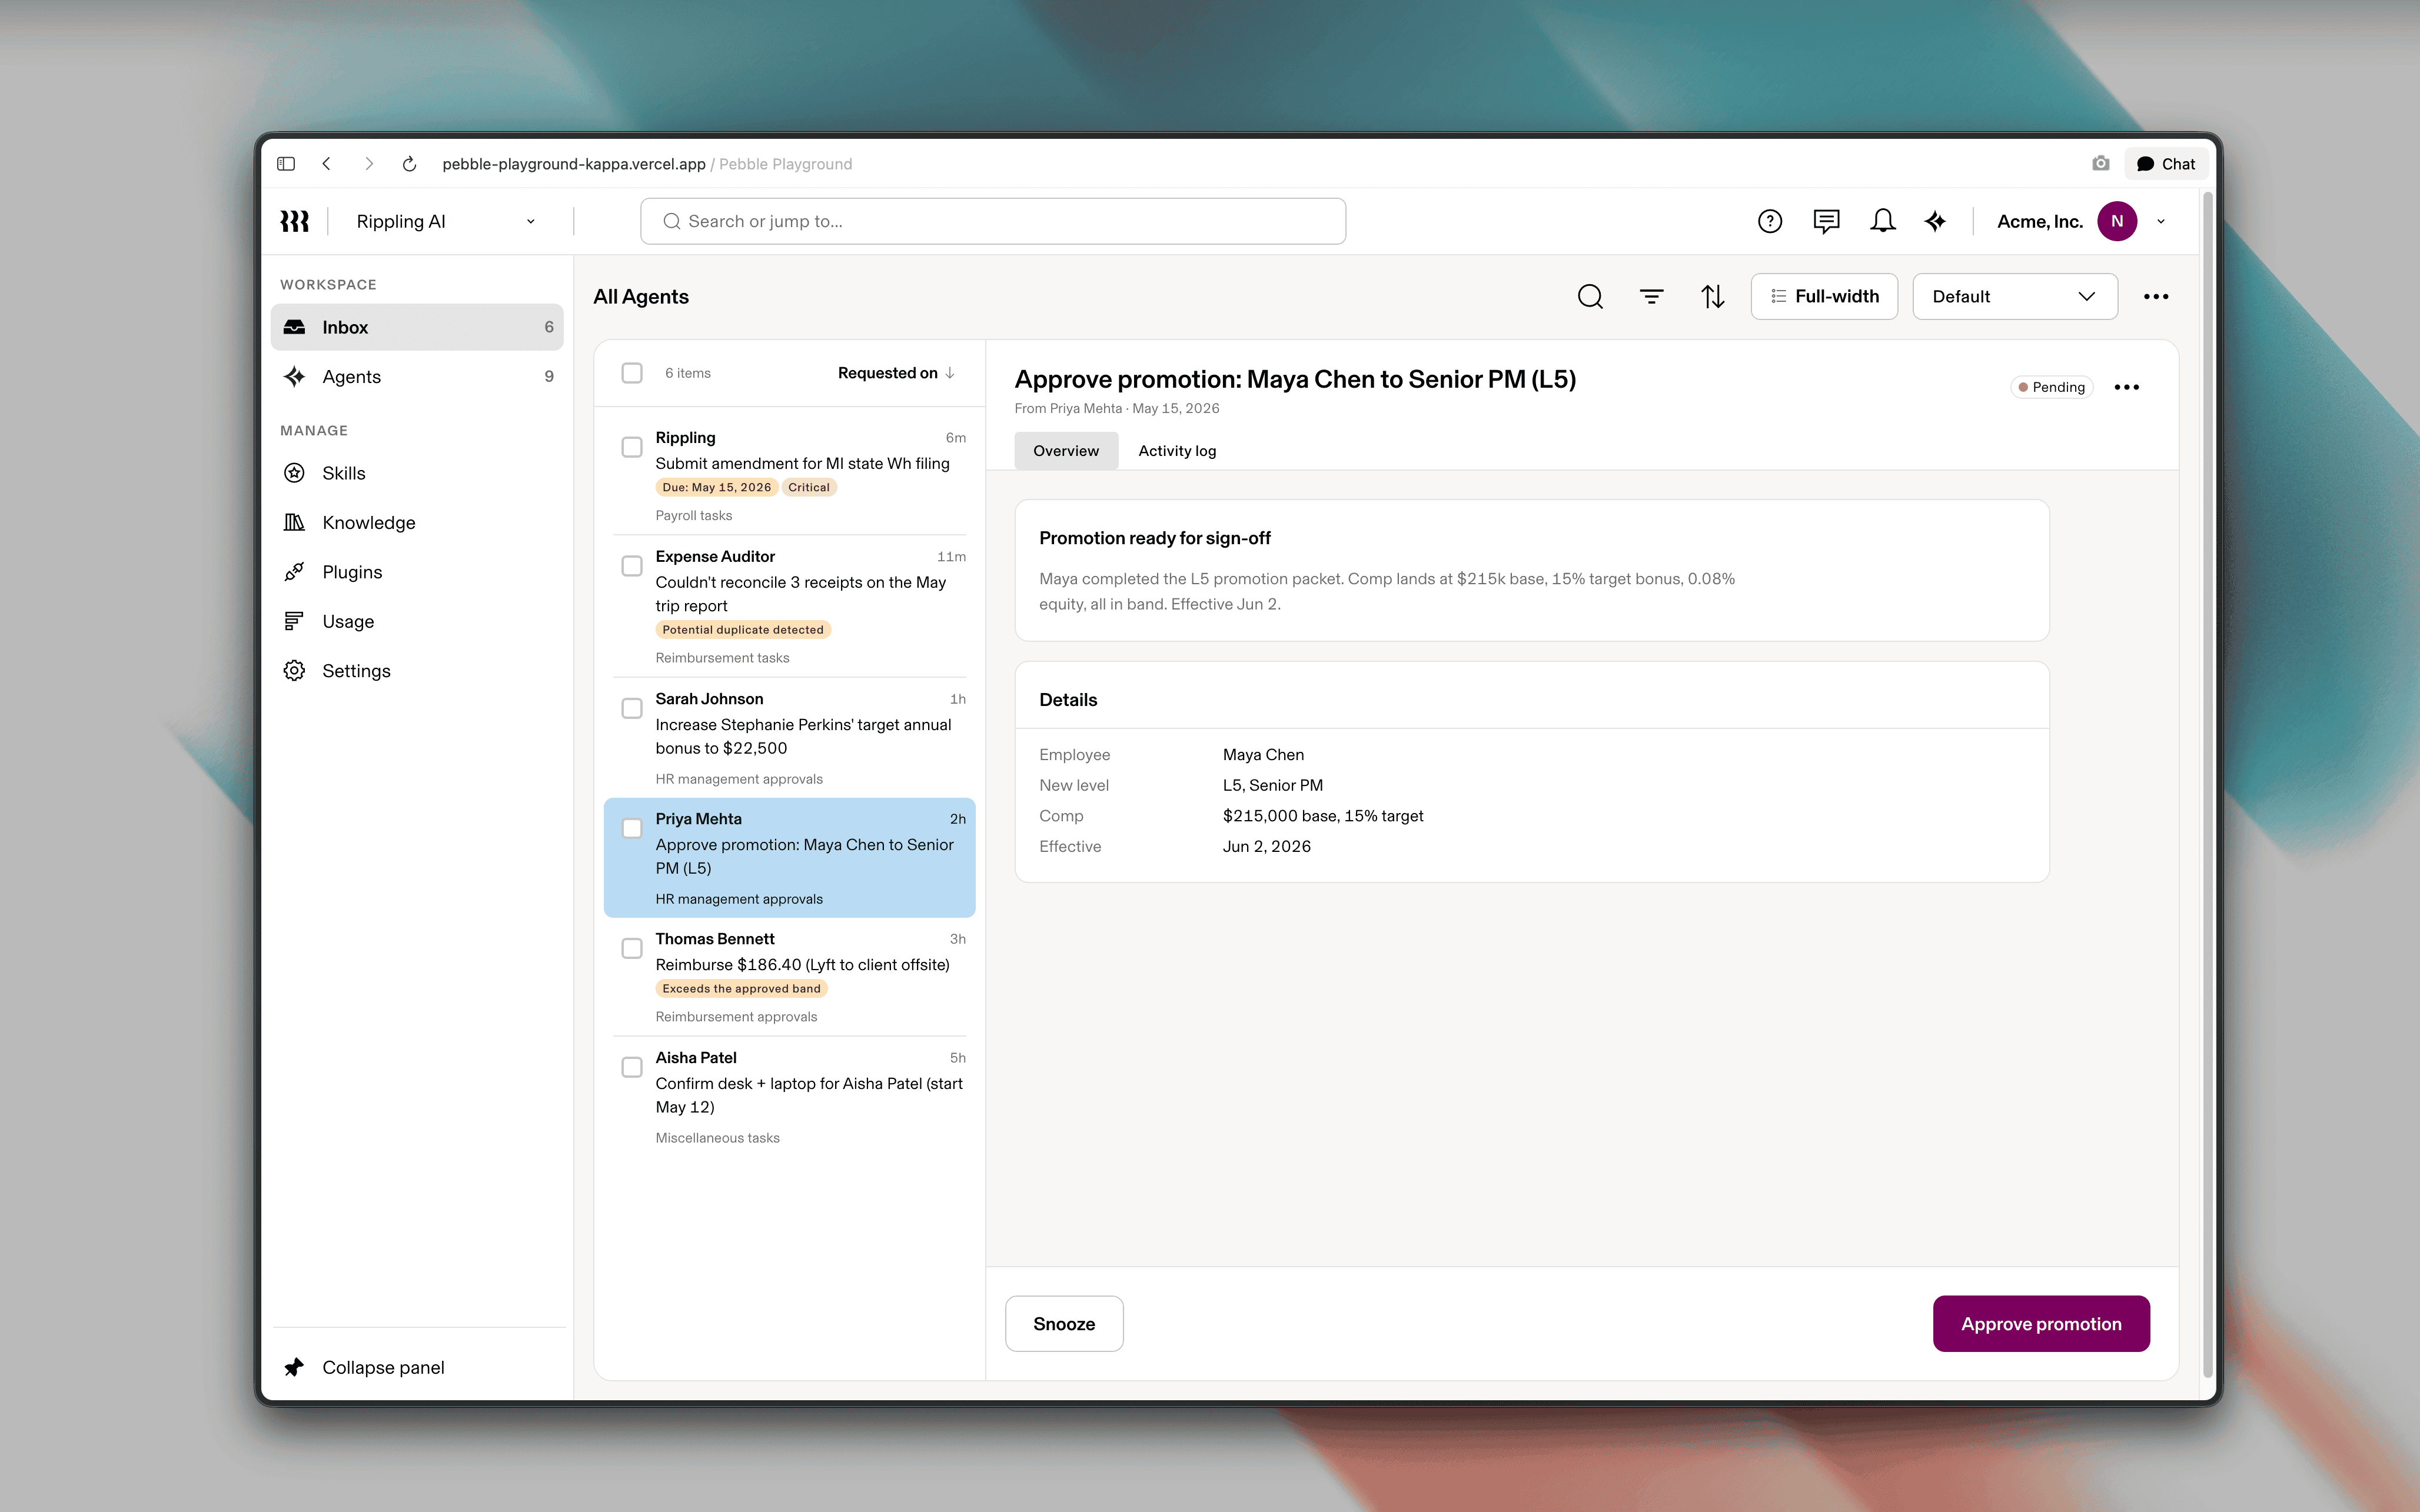Screen dimensions: 2420x1512
Task: Open Increase Stephanie Perkins' target annual bonus item
Action: pos(803,736)
